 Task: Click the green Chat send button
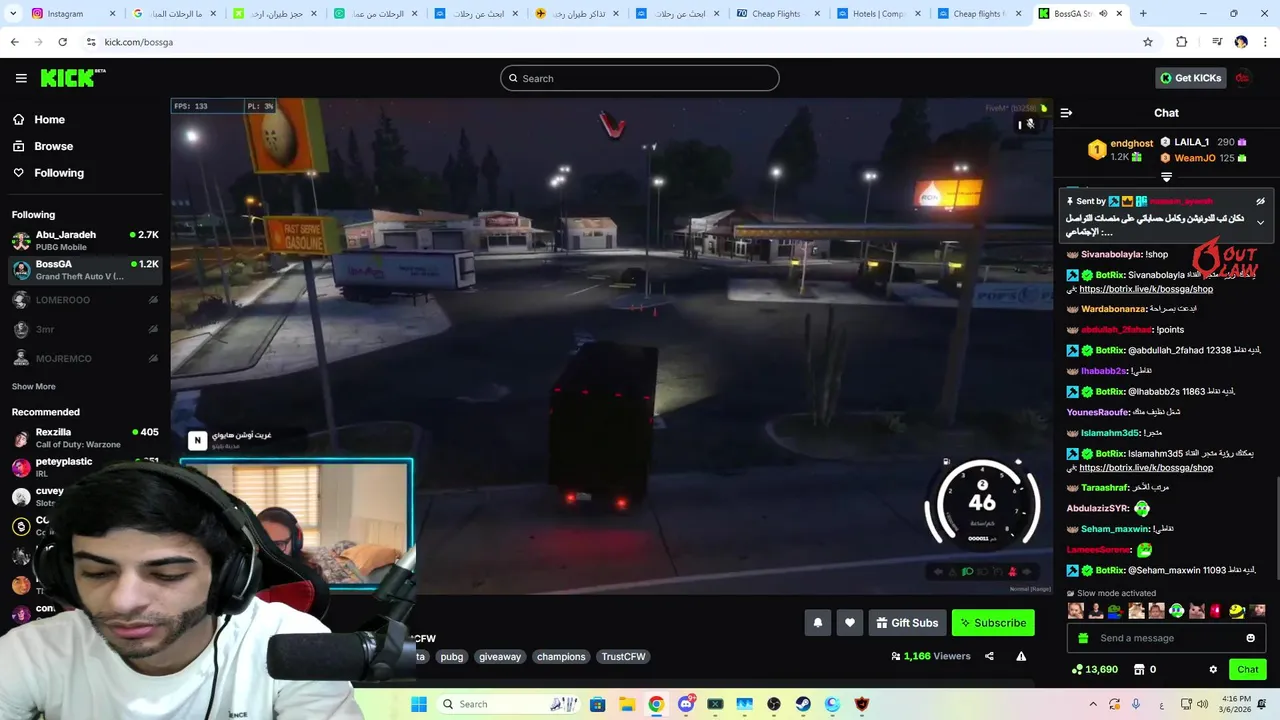tap(1248, 669)
